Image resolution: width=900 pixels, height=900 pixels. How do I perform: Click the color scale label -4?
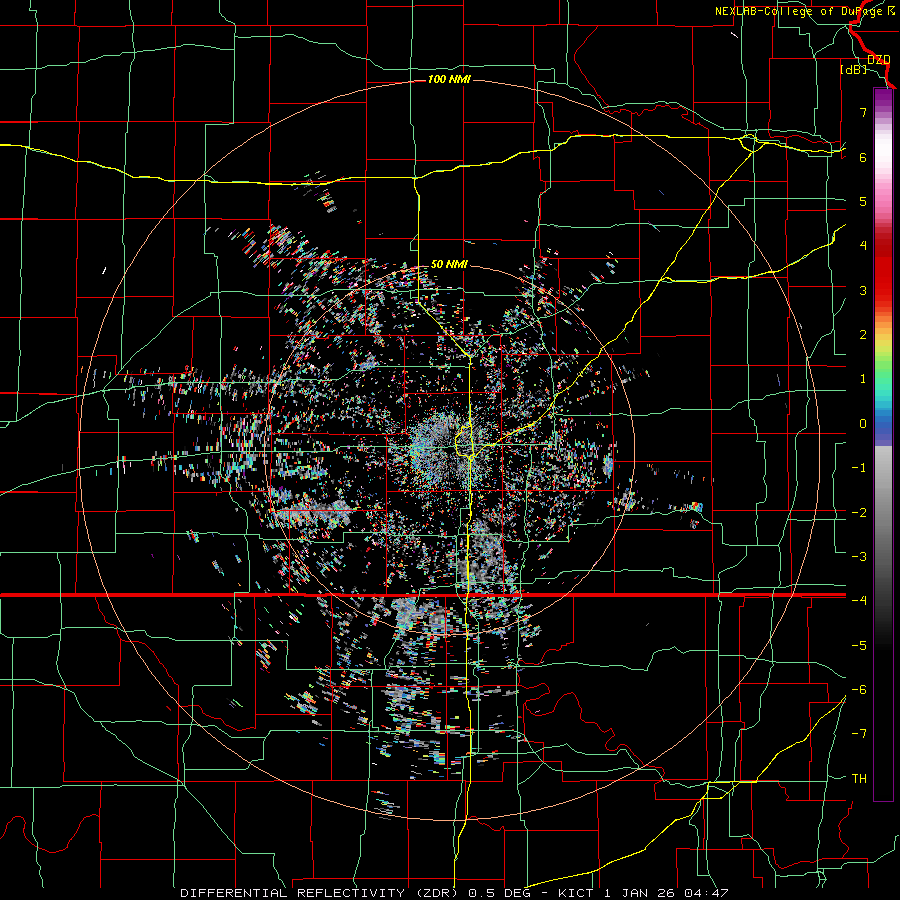tap(859, 600)
